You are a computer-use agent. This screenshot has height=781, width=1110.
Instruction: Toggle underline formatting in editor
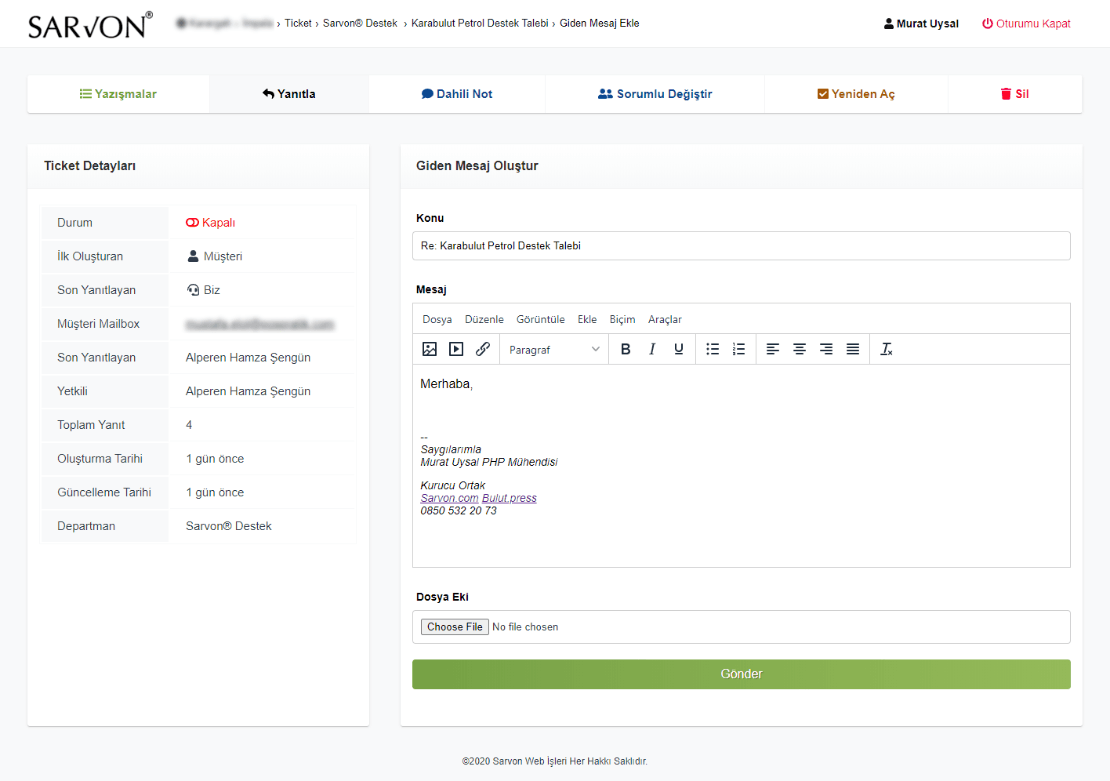tap(679, 349)
